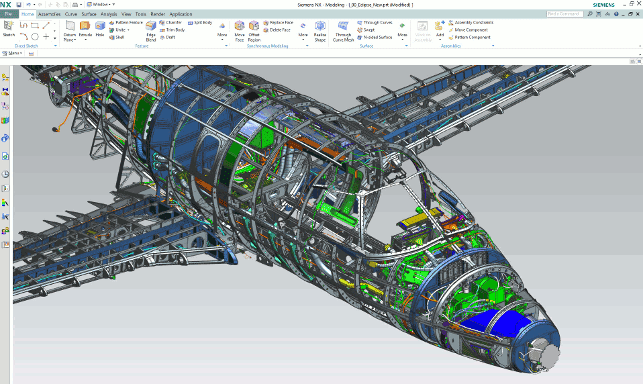Click the command finder search icon
Image resolution: width=643 pixels, height=384 pixels.
click(x=590, y=14)
